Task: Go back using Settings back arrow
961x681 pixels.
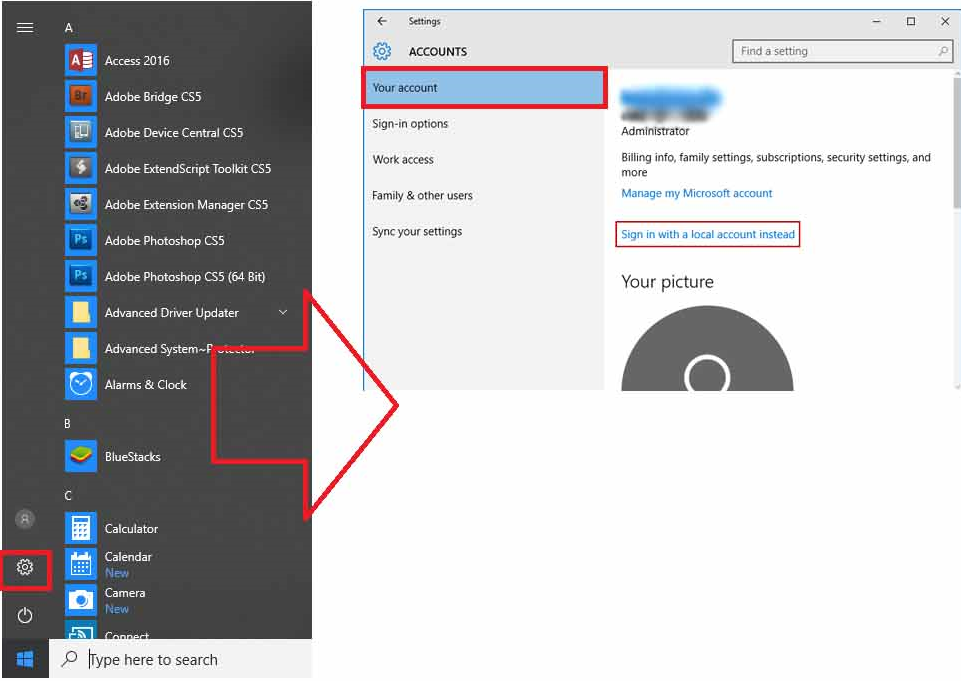Action: click(382, 21)
